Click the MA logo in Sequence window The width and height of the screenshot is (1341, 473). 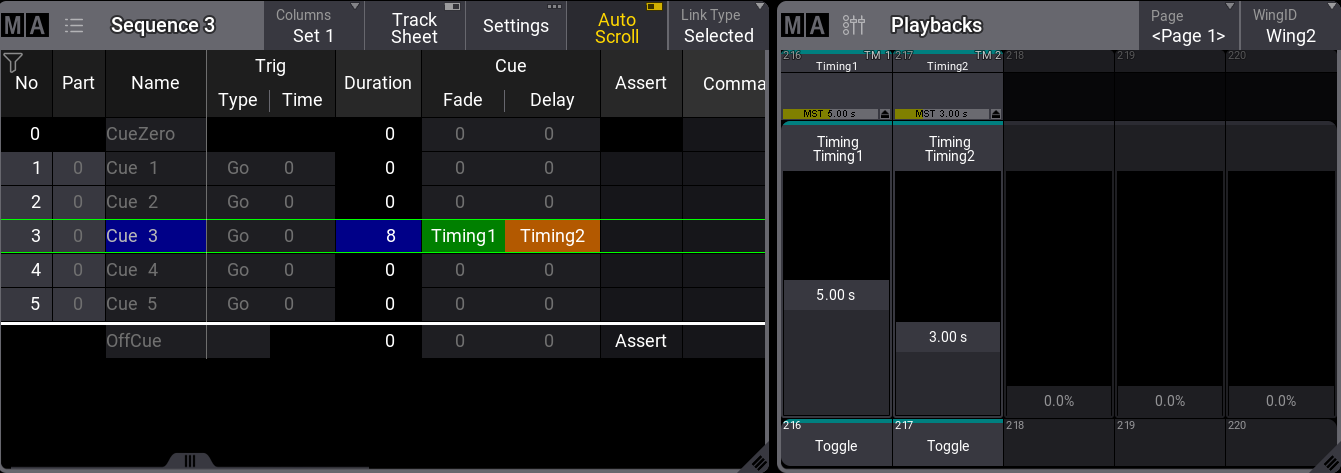(25, 25)
